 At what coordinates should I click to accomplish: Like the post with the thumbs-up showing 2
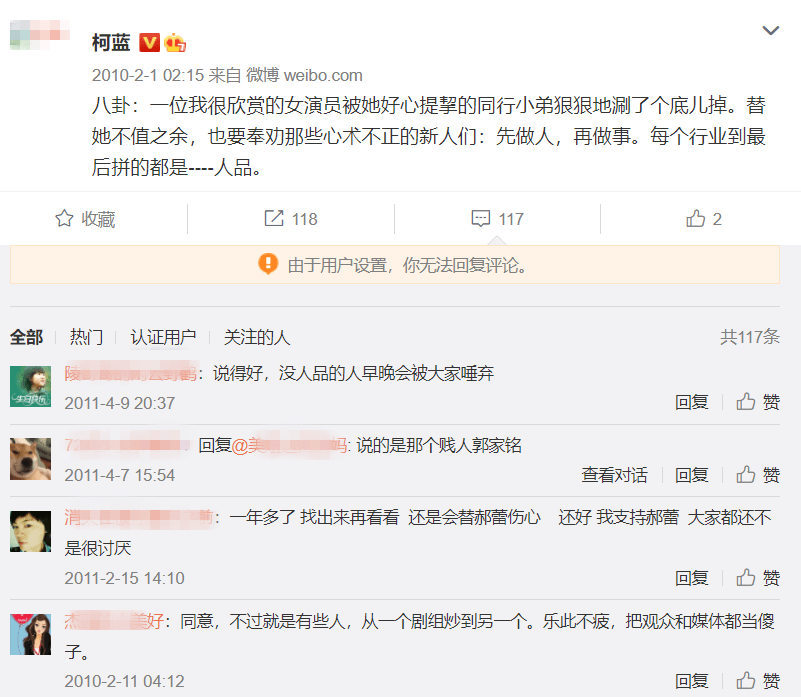point(703,219)
